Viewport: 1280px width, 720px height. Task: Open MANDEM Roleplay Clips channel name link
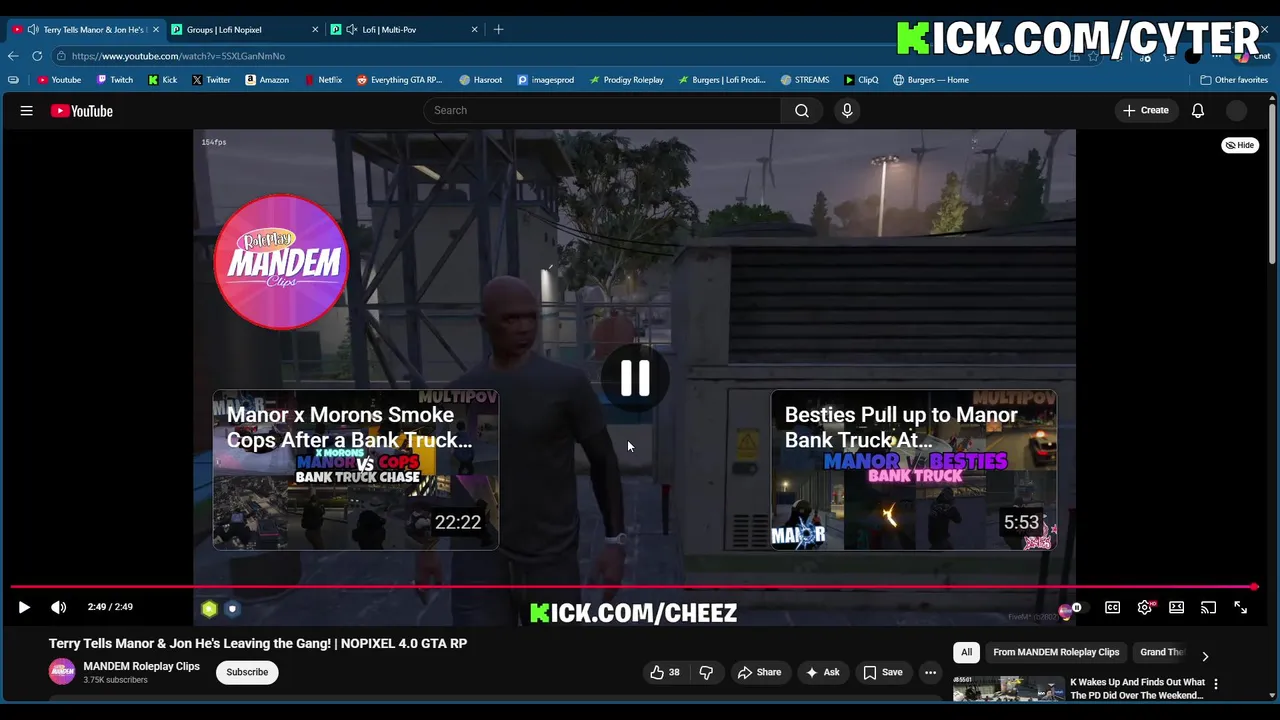coord(141,666)
